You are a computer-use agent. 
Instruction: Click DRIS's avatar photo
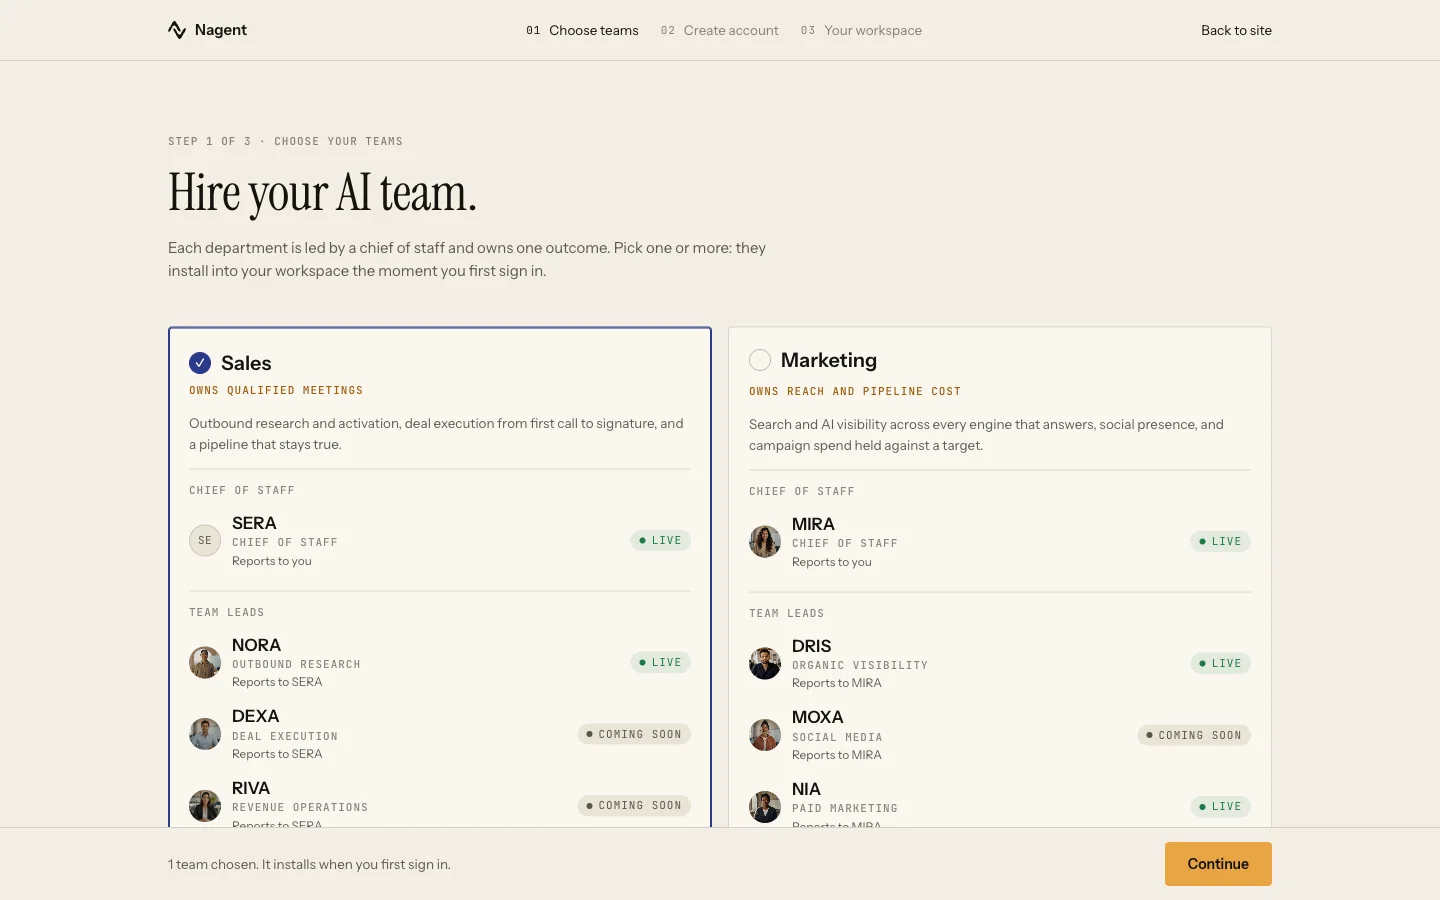(765, 664)
